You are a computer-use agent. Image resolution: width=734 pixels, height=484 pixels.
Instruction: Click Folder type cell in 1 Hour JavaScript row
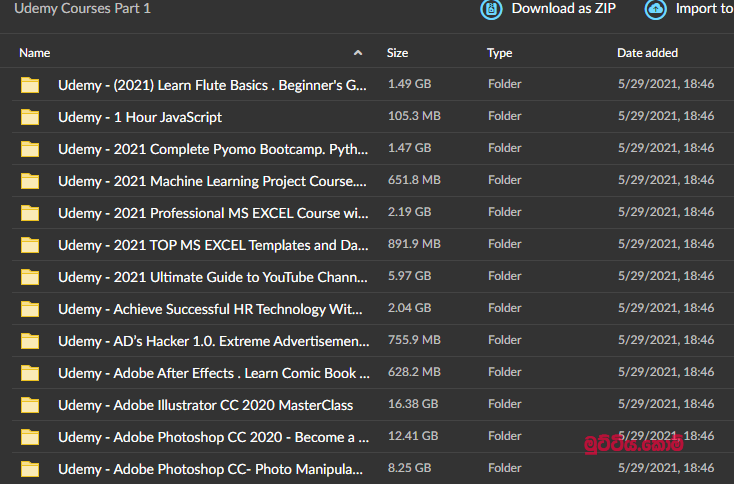pyautogui.click(x=505, y=116)
